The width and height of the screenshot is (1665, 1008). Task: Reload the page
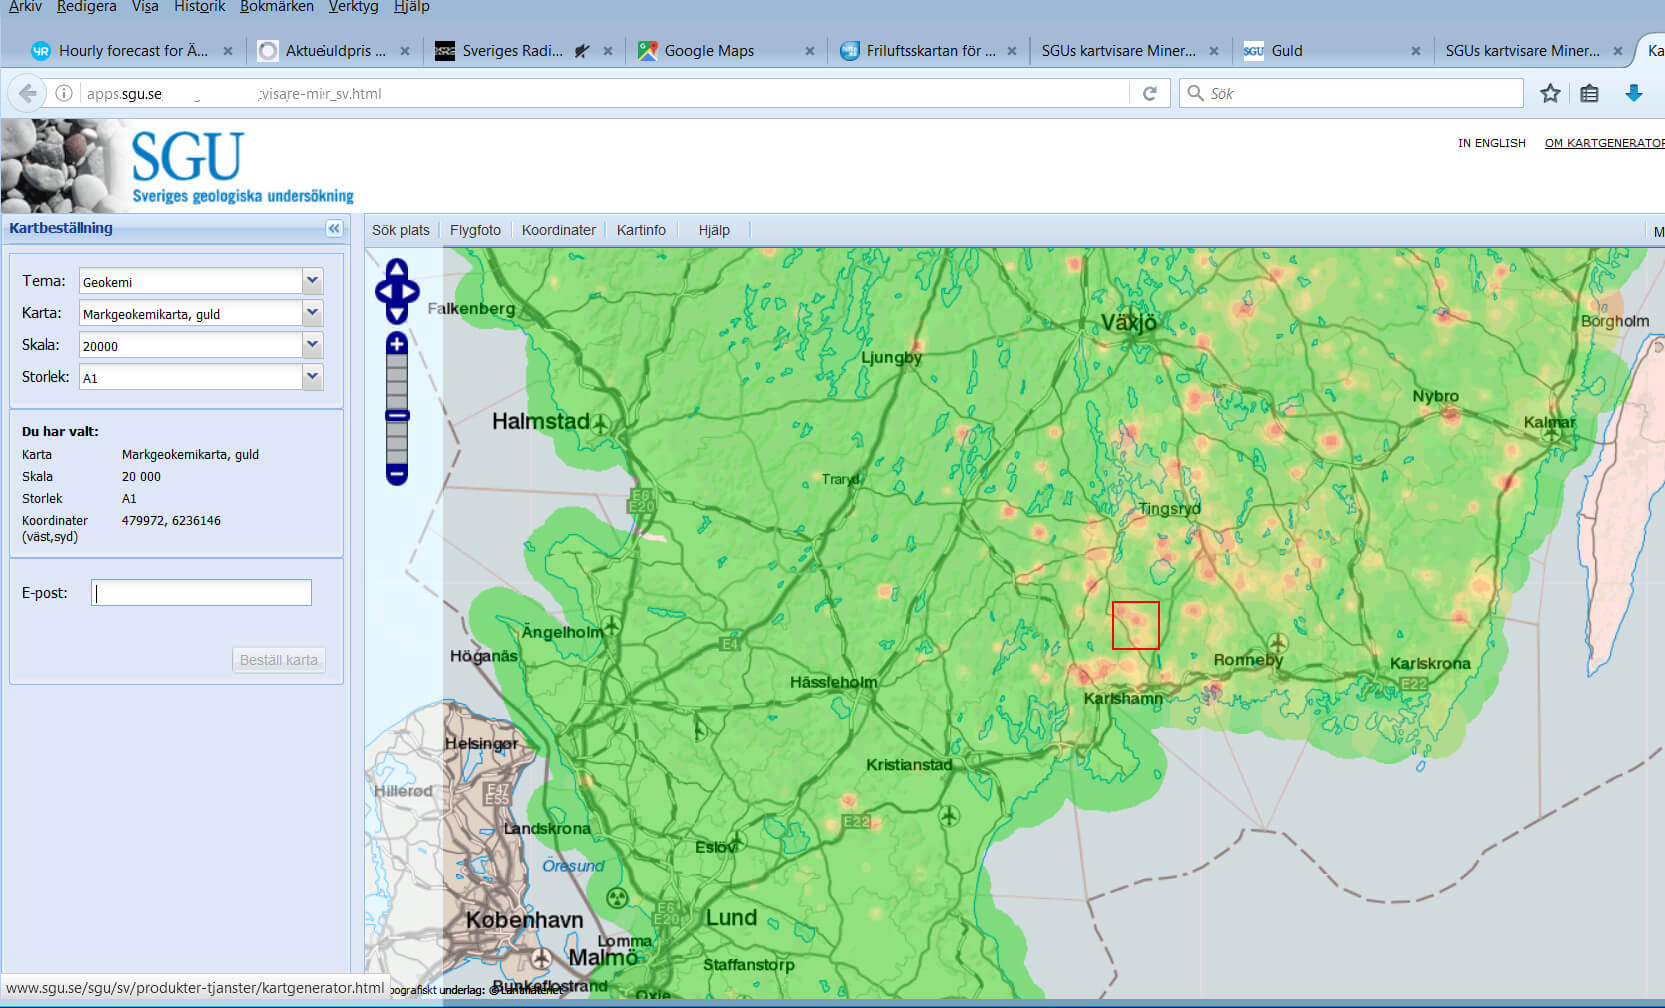click(1150, 93)
